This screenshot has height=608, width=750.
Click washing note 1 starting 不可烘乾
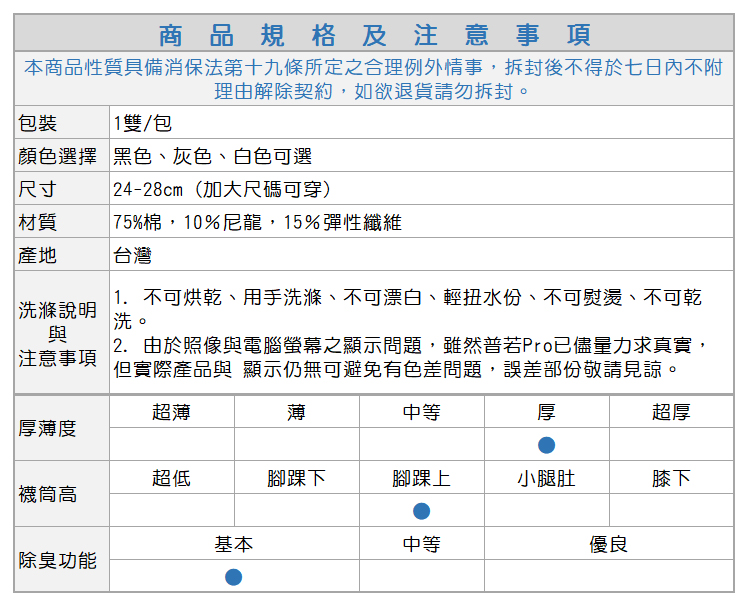coord(408,309)
